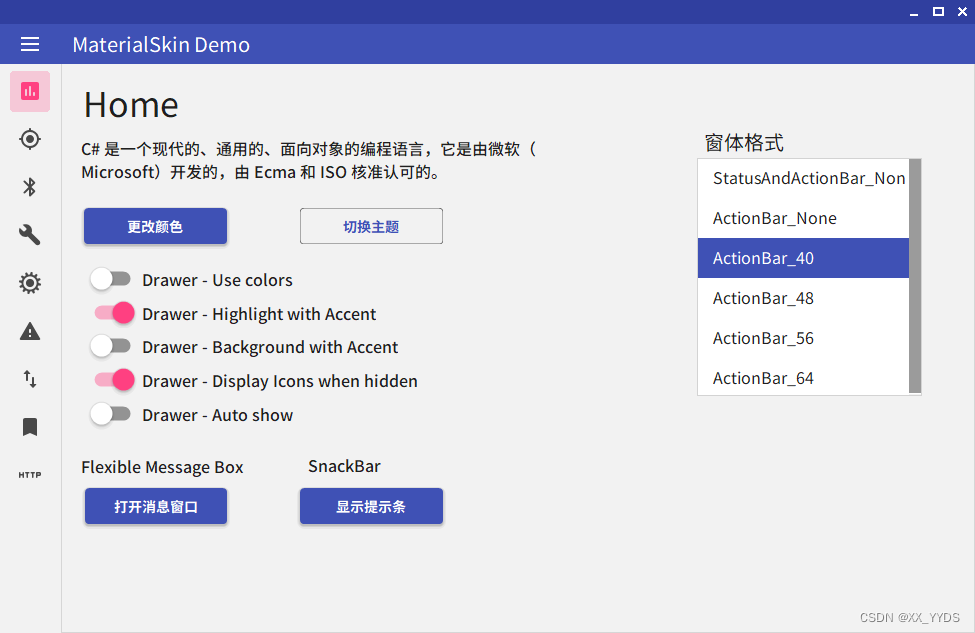
Task: Choose ActionBar_48 from the list
Action: click(803, 298)
